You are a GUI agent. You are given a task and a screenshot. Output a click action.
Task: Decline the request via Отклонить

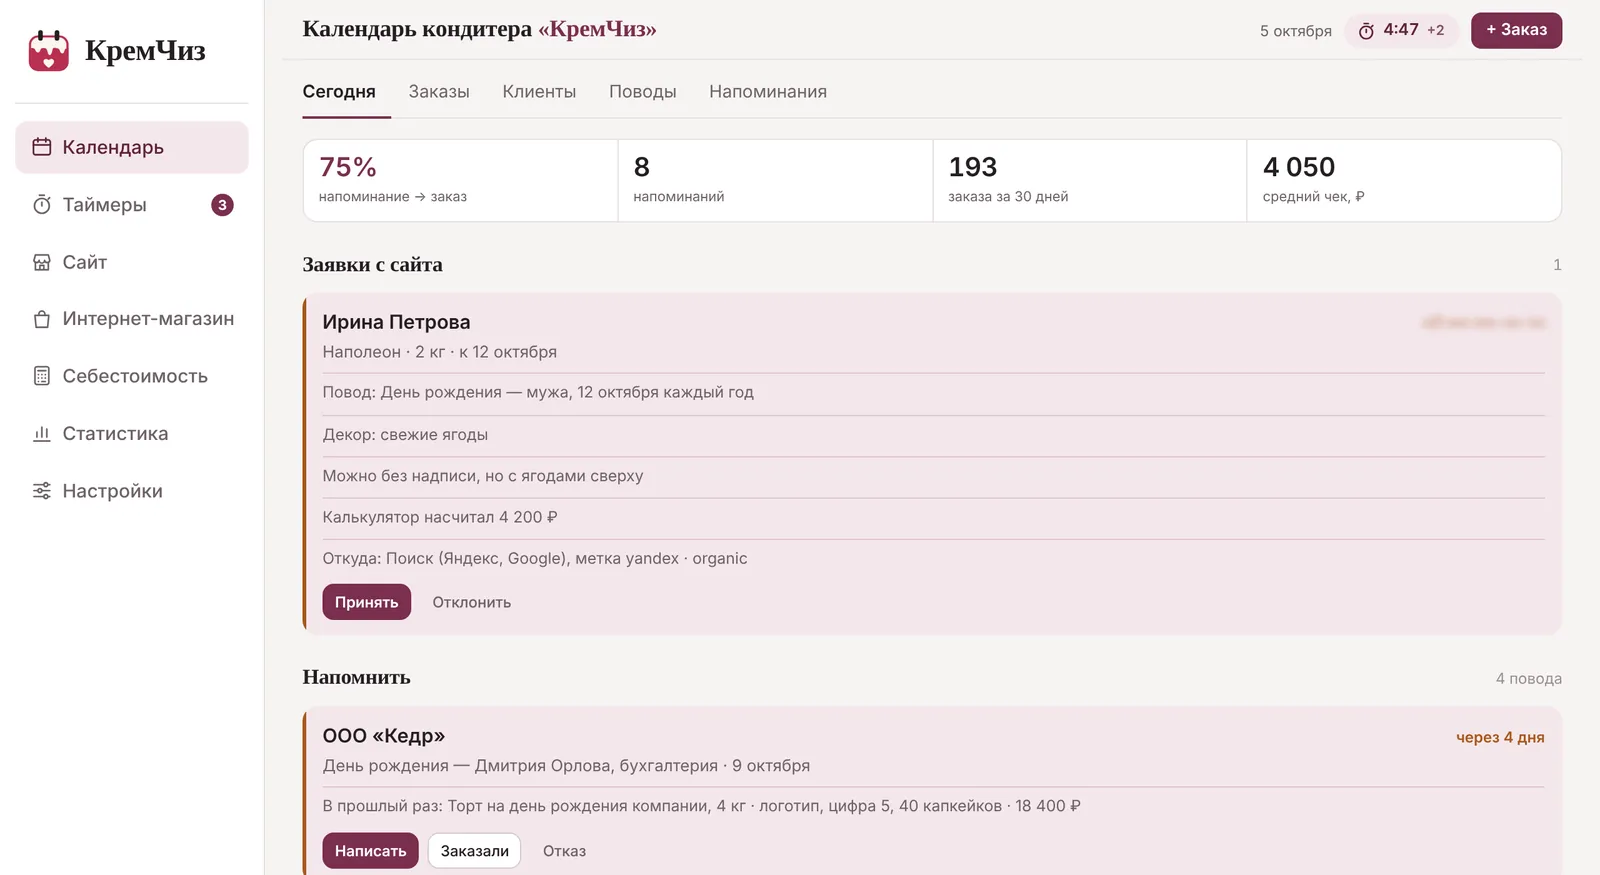472,602
